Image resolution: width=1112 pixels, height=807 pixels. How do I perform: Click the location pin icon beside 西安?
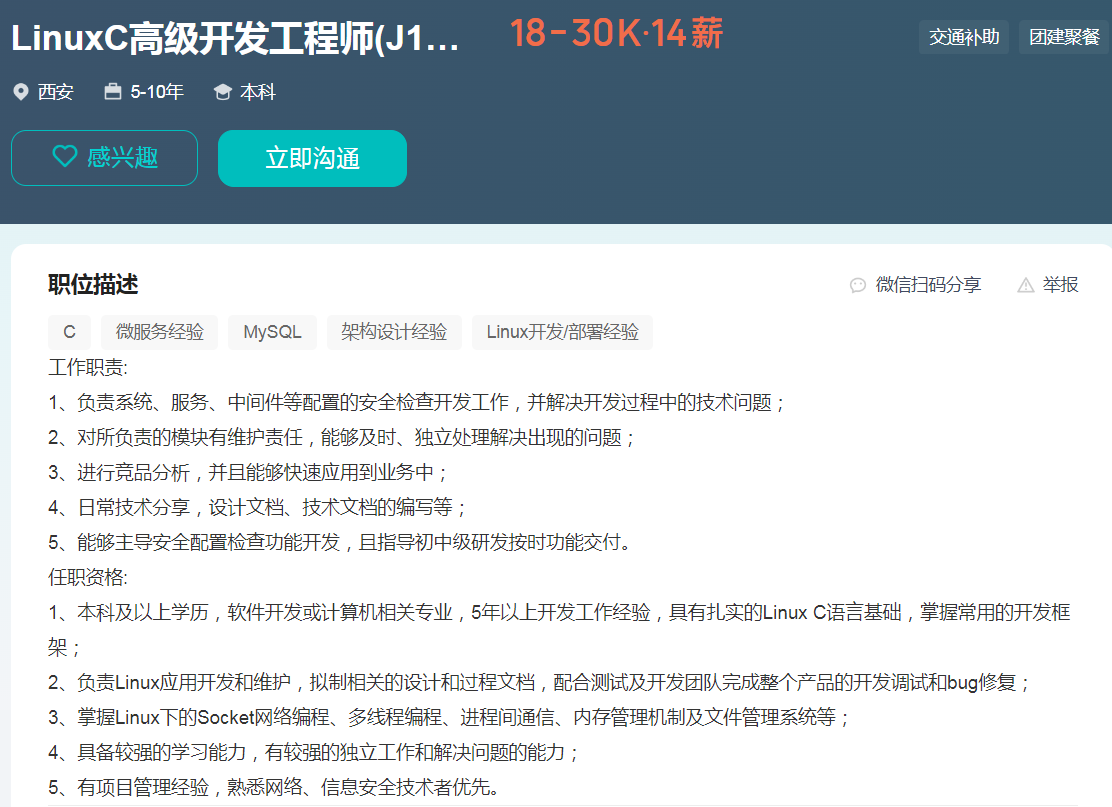pos(21,92)
